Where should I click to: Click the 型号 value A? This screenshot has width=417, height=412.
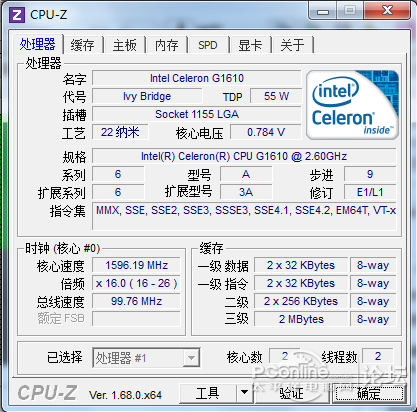click(x=246, y=174)
